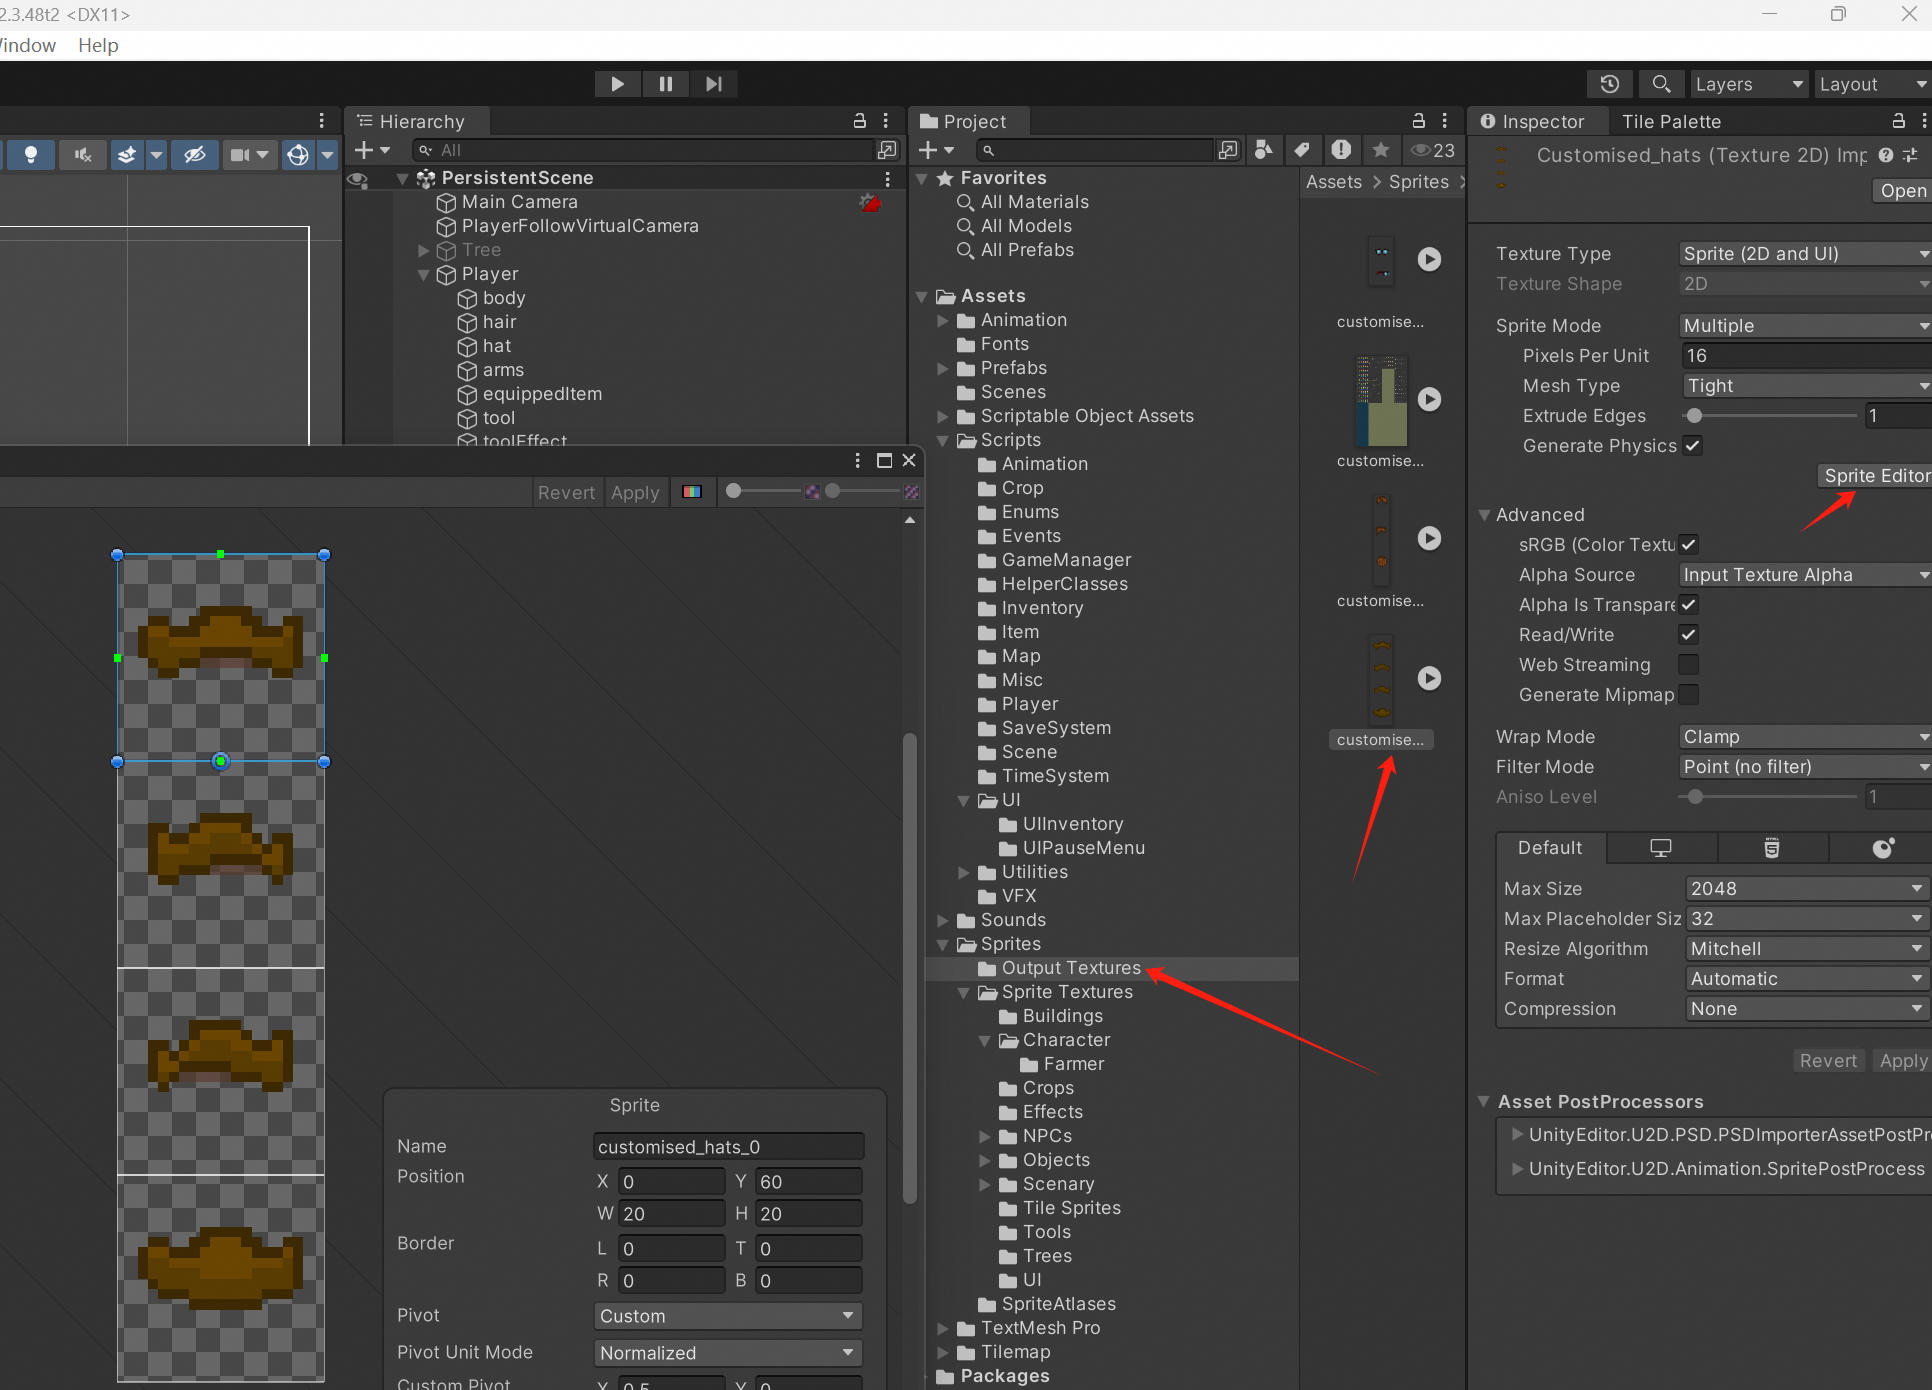Image resolution: width=1932 pixels, height=1390 pixels.
Task: Expand the Sounds folder
Action: [943, 920]
